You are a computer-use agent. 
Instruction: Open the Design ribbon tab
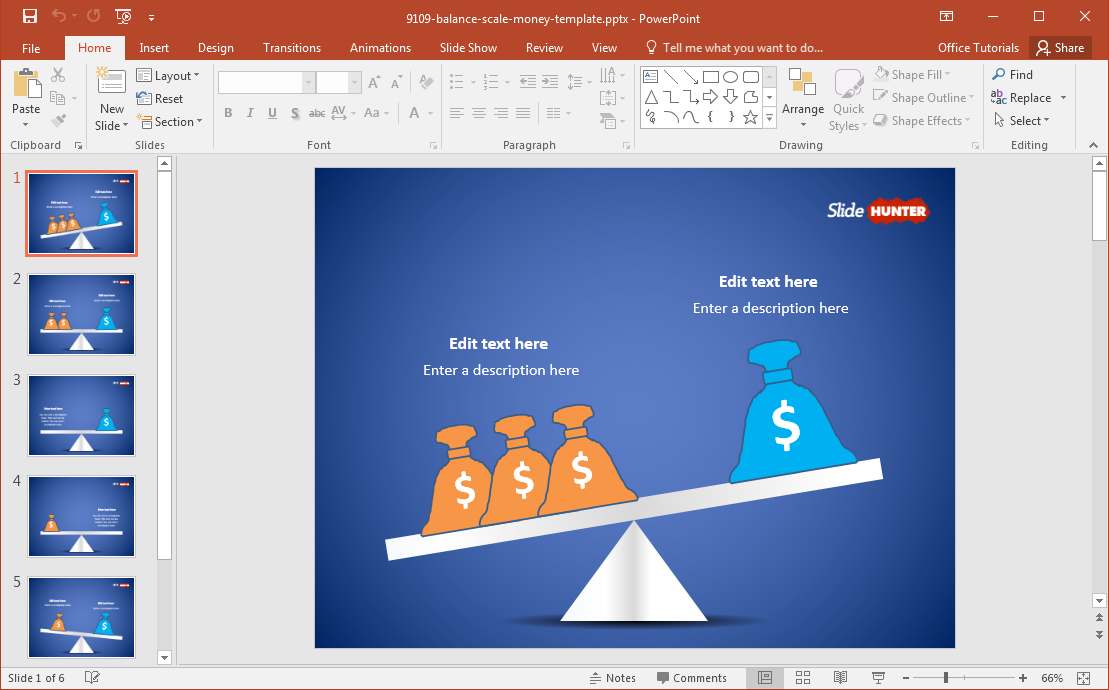[216, 48]
